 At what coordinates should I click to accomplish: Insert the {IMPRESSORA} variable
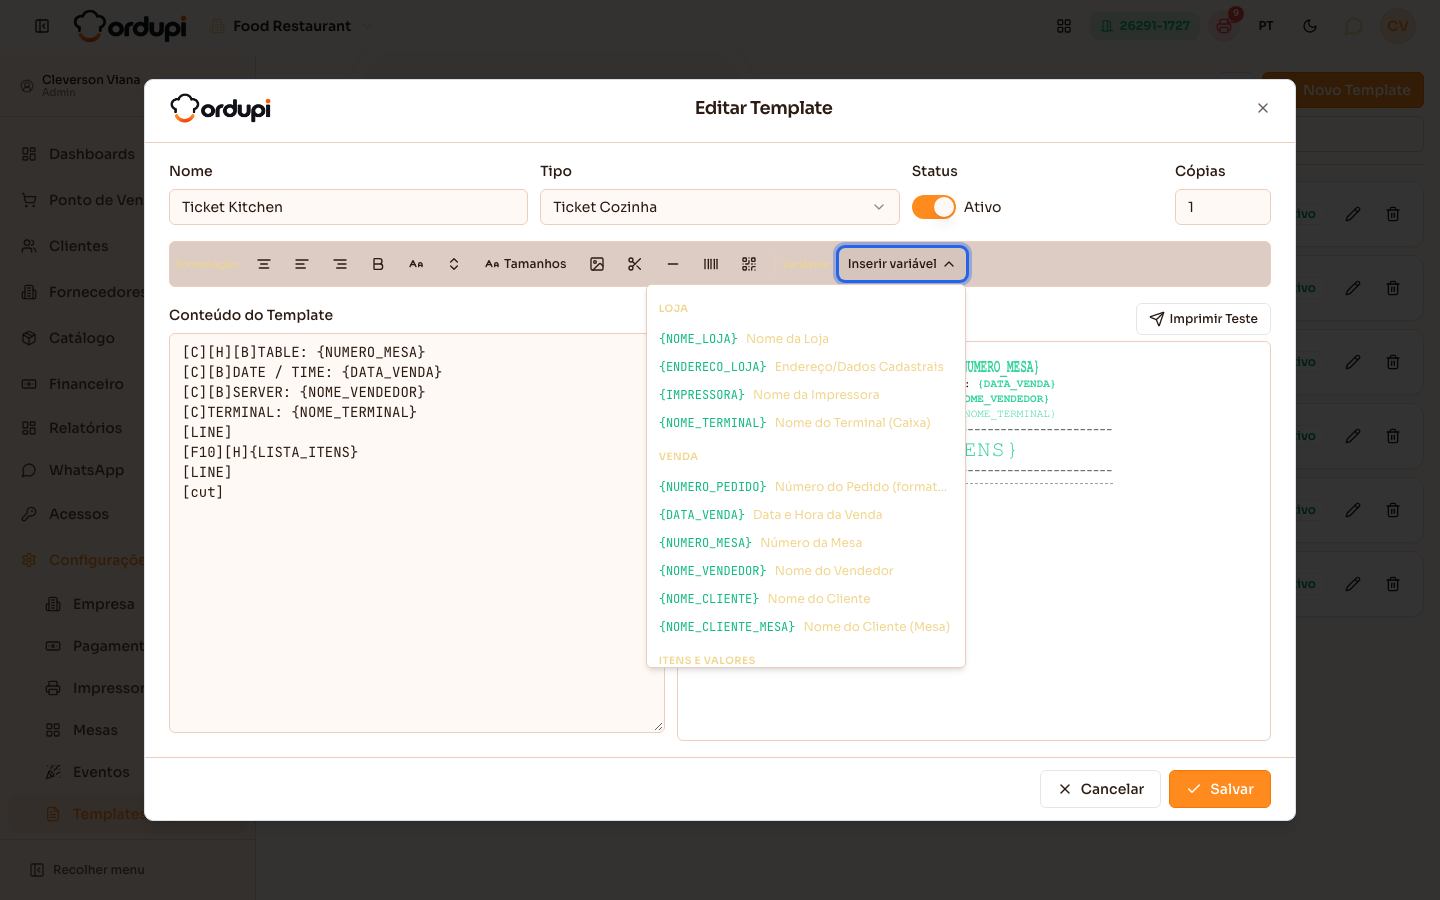click(806, 395)
